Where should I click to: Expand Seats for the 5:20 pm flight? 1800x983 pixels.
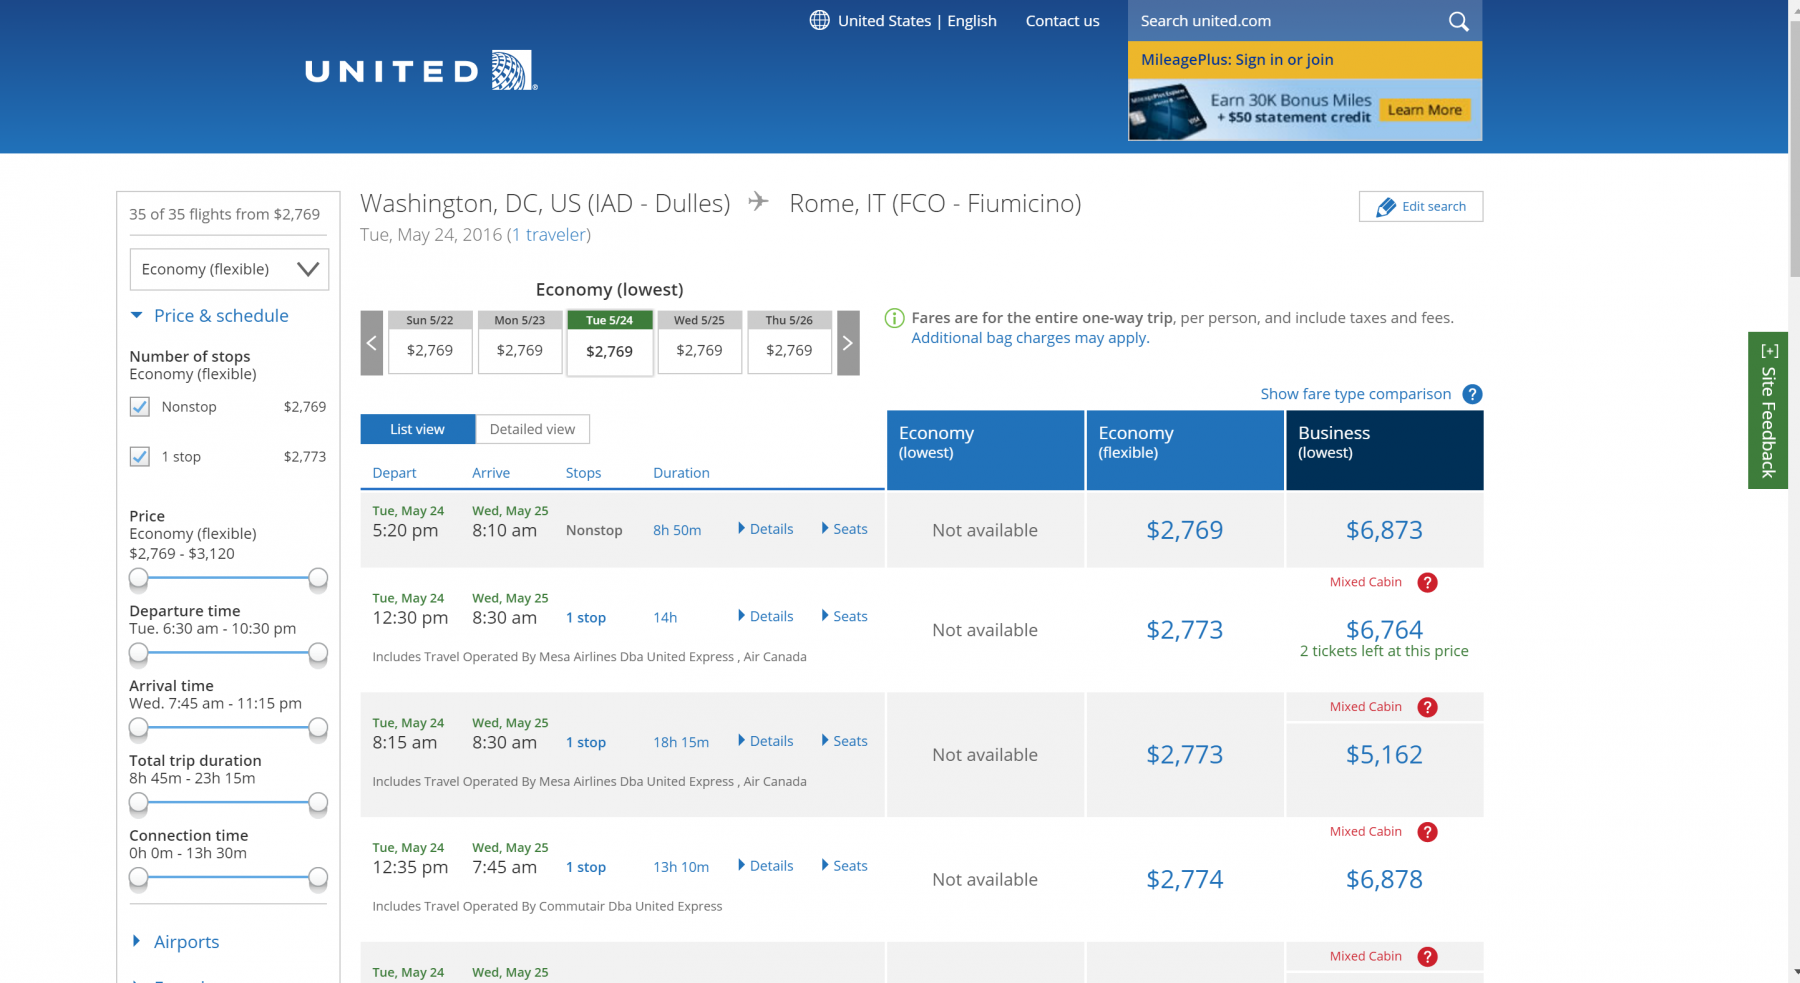tap(844, 529)
